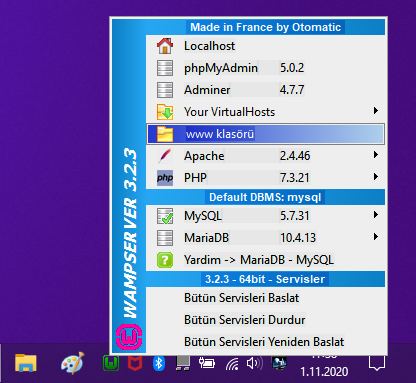Click the Default DBMS: mysql header
Image resolution: width=416 pixels, height=383 pixels.
click(265, 197)
